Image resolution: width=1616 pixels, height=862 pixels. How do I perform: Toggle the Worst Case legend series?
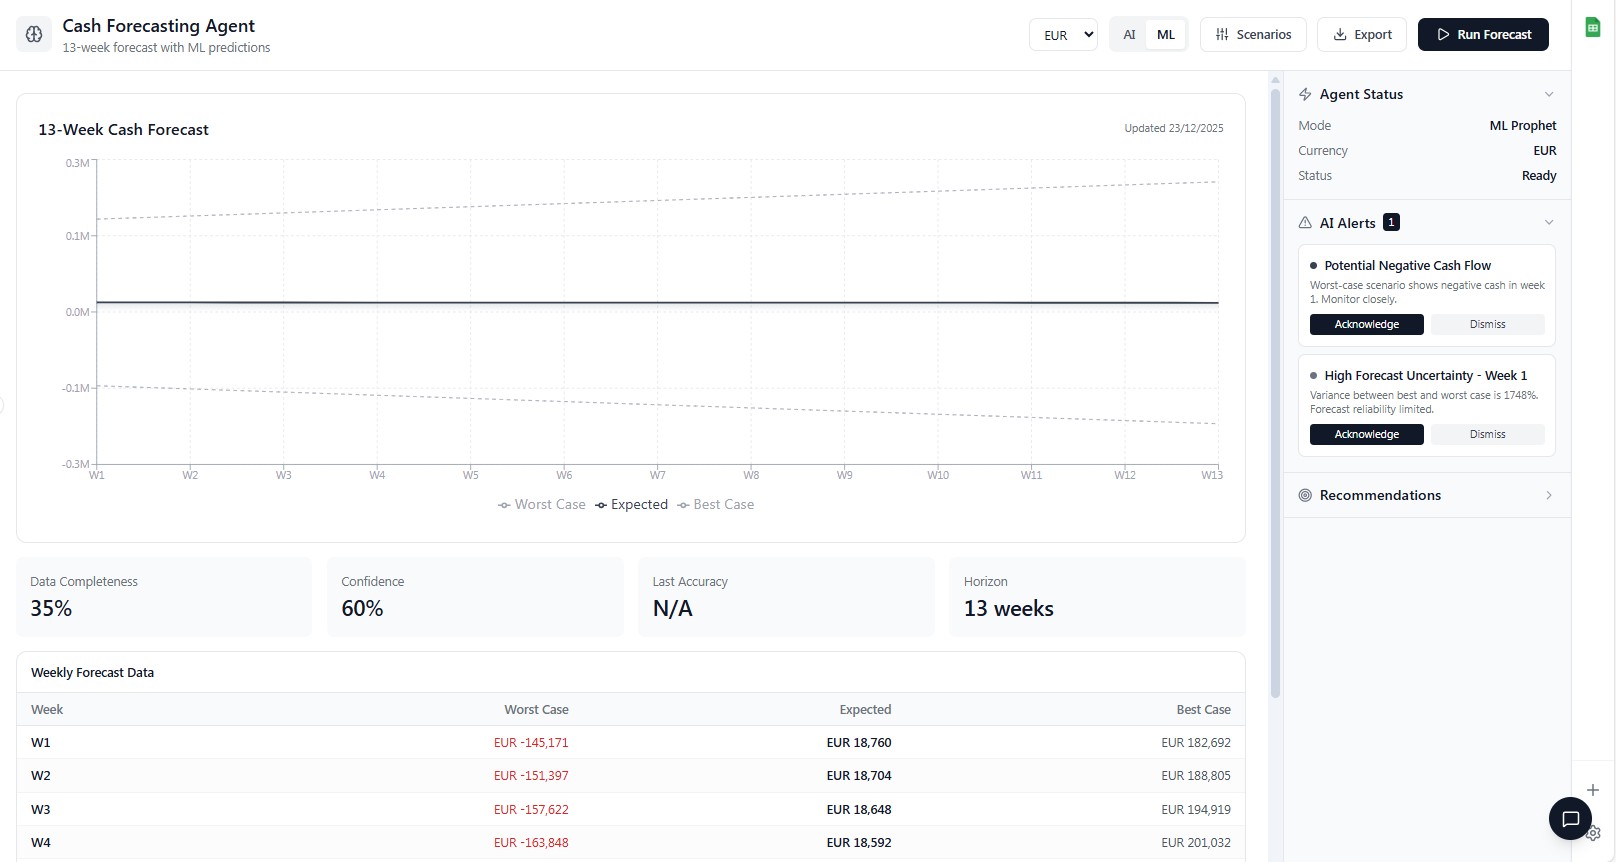[x=542, y=505]
